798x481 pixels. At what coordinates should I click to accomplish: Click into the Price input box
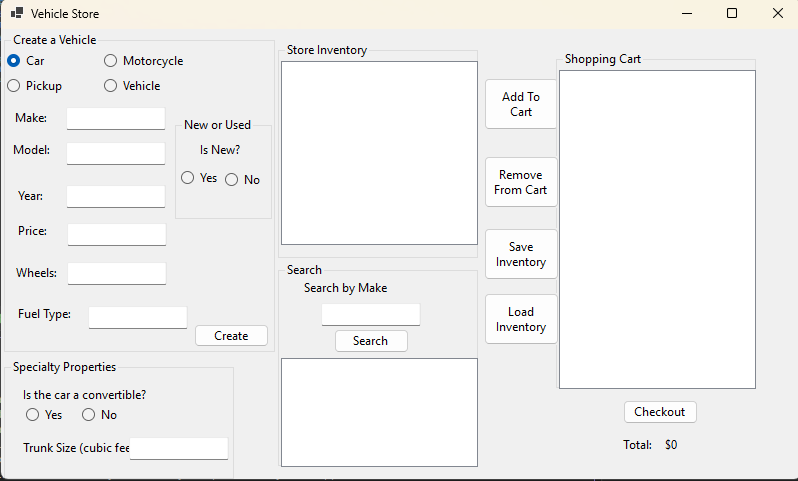point(117,234)
